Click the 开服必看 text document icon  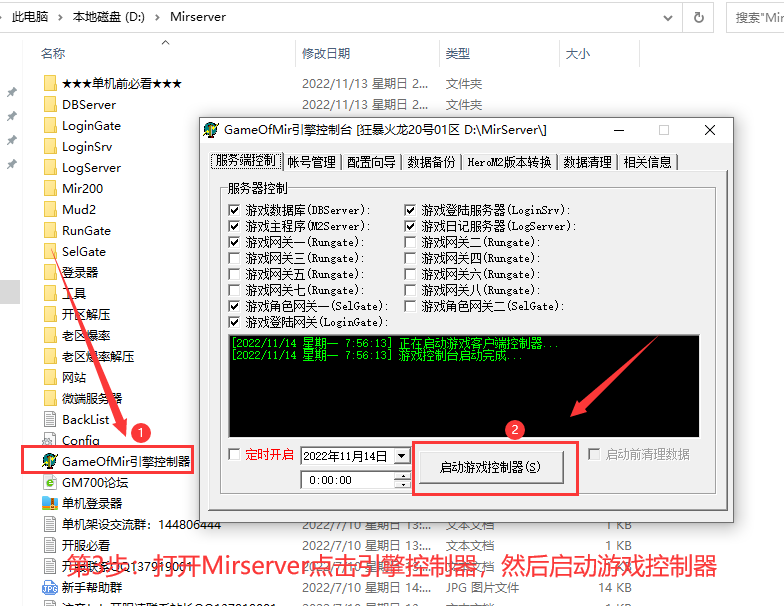click(x=50, y=545)
